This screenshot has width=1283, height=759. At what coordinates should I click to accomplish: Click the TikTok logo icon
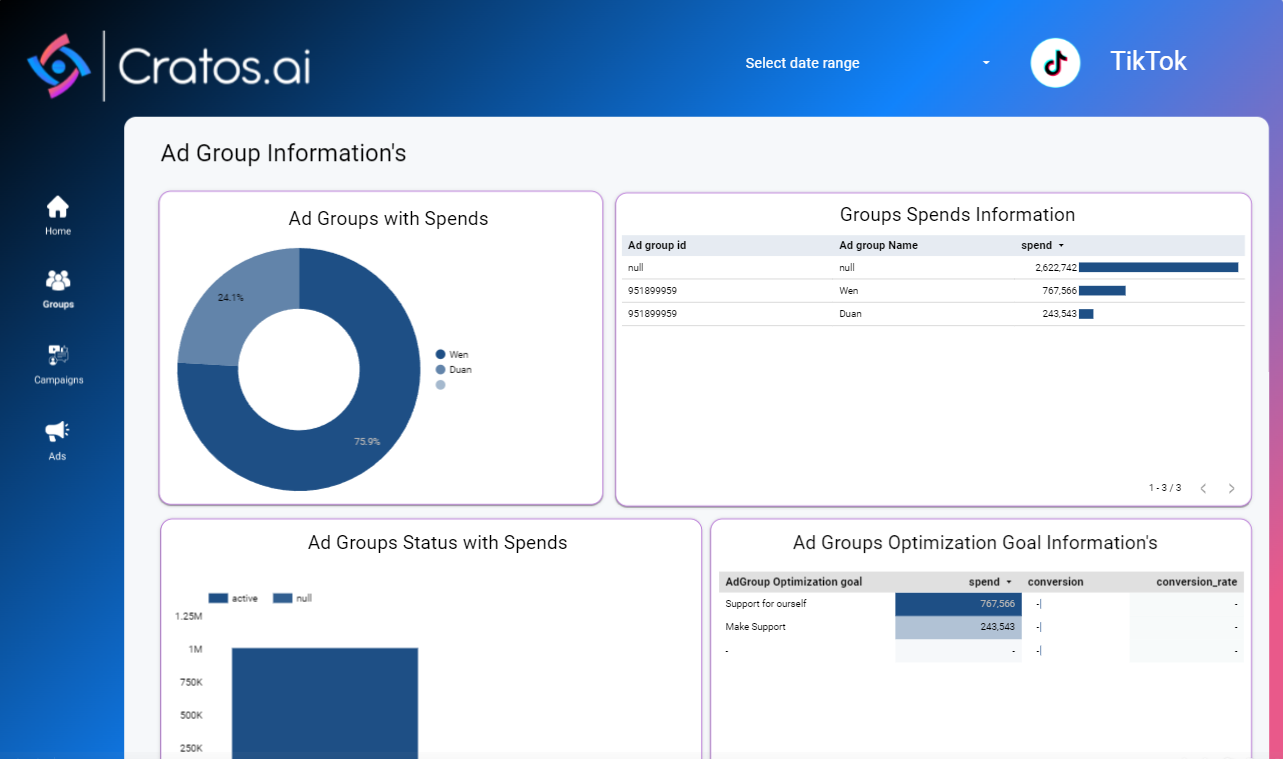1055,63
